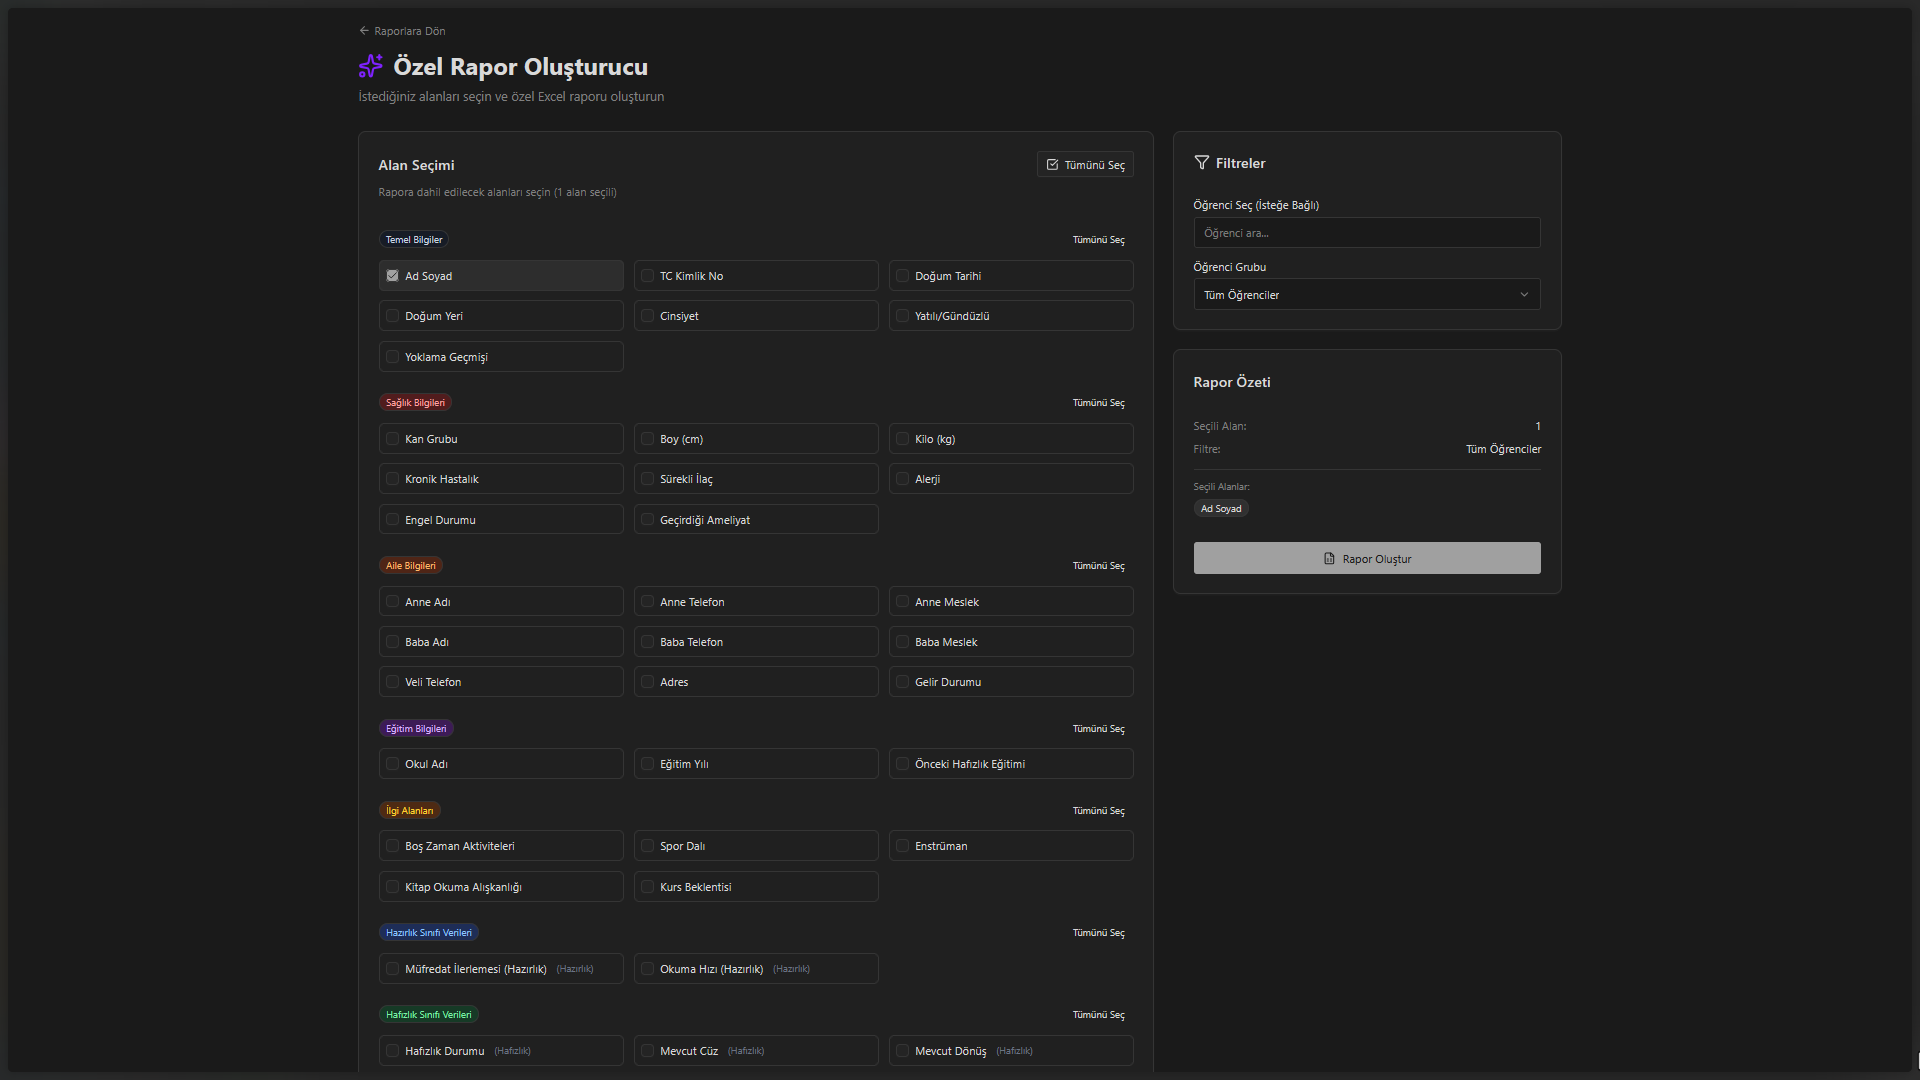Click the document icon on Rapor Oluştur button
Image resolution: width=1920 pixels, height=1080 pixels.
[1329, 559]
